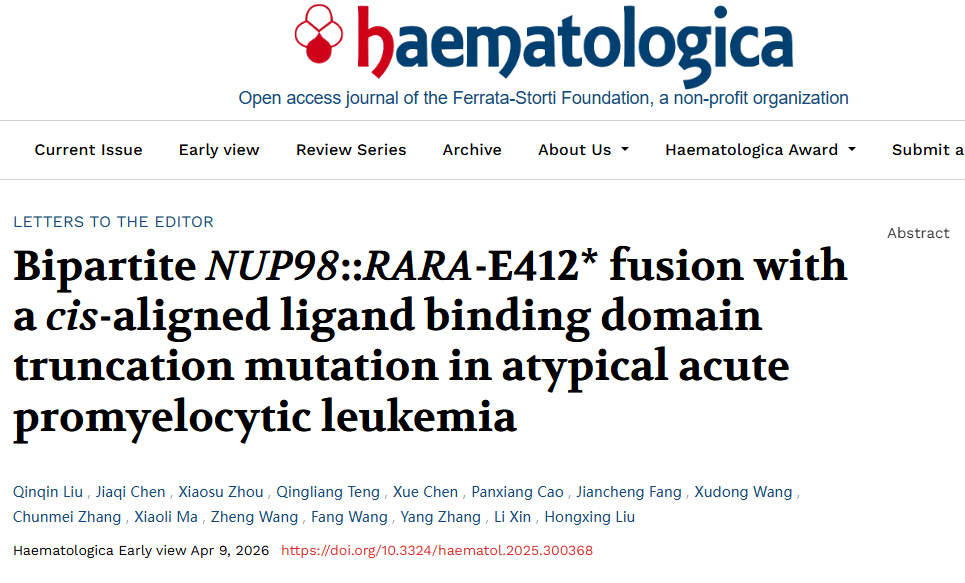Jump to the Abstract section
965x583 pixels.
tap(918, 233)
